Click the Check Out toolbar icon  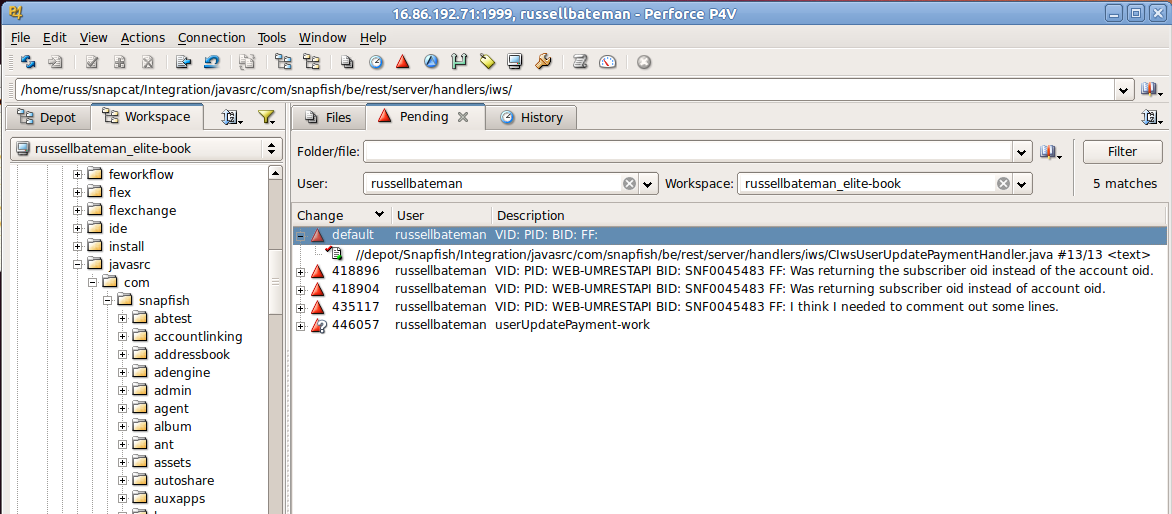(91, 62)
